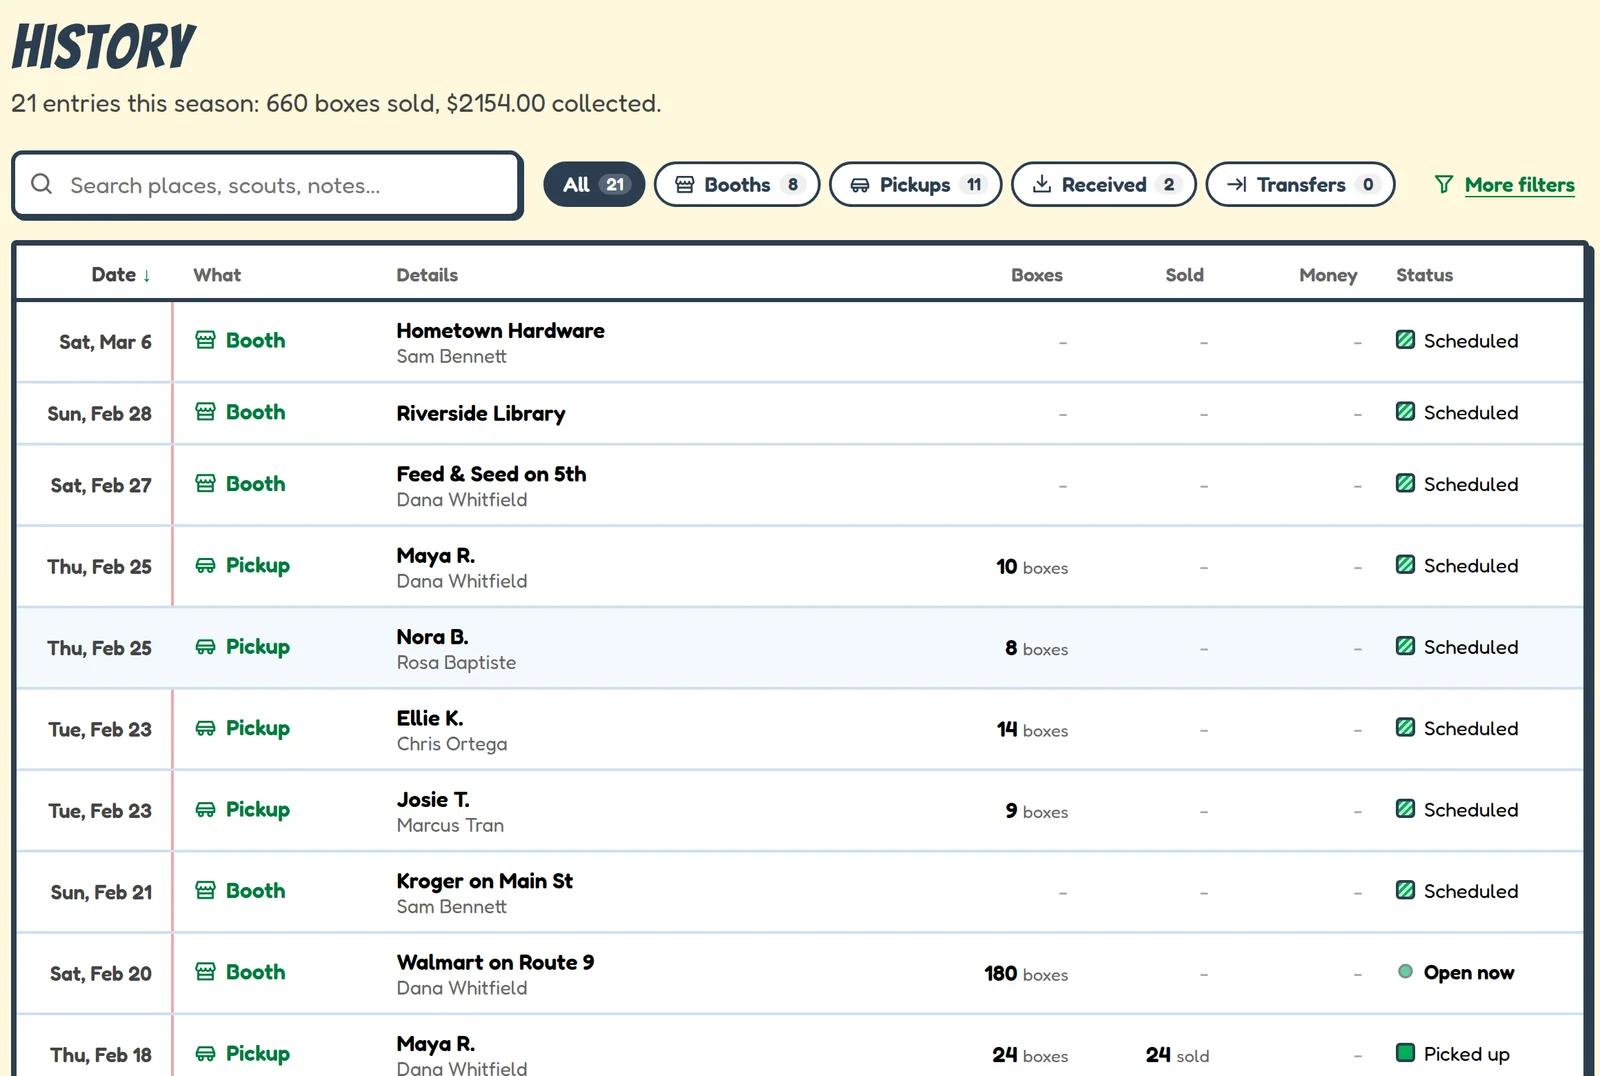Open the Nora B. pickup entry

[799, 648]
